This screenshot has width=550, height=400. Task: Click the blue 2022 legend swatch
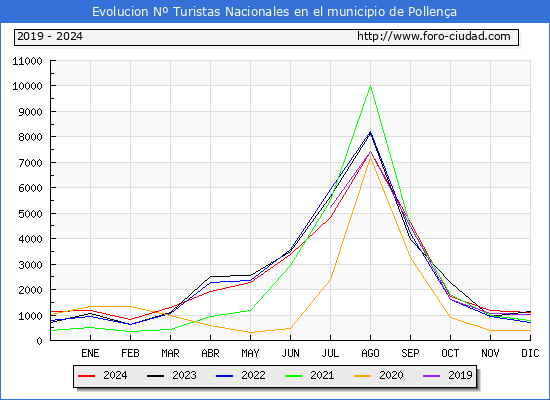tap(224, 376)
